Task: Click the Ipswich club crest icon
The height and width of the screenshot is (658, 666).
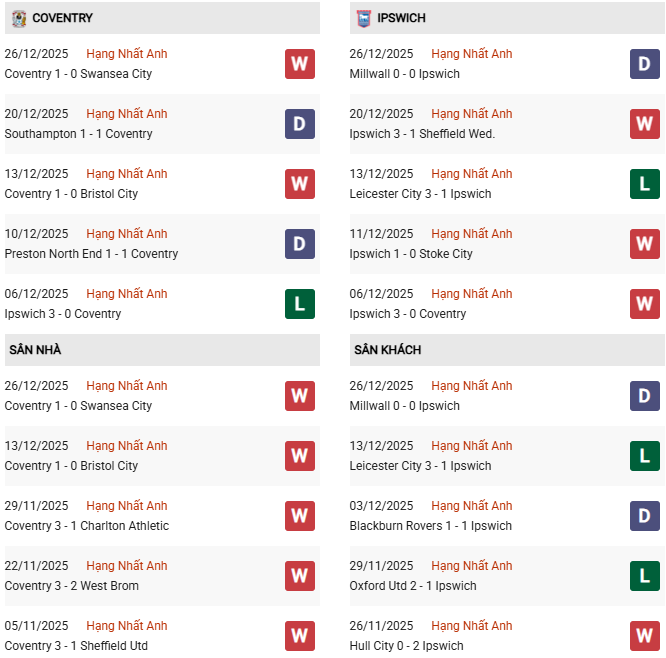Action: click(364, 18)
